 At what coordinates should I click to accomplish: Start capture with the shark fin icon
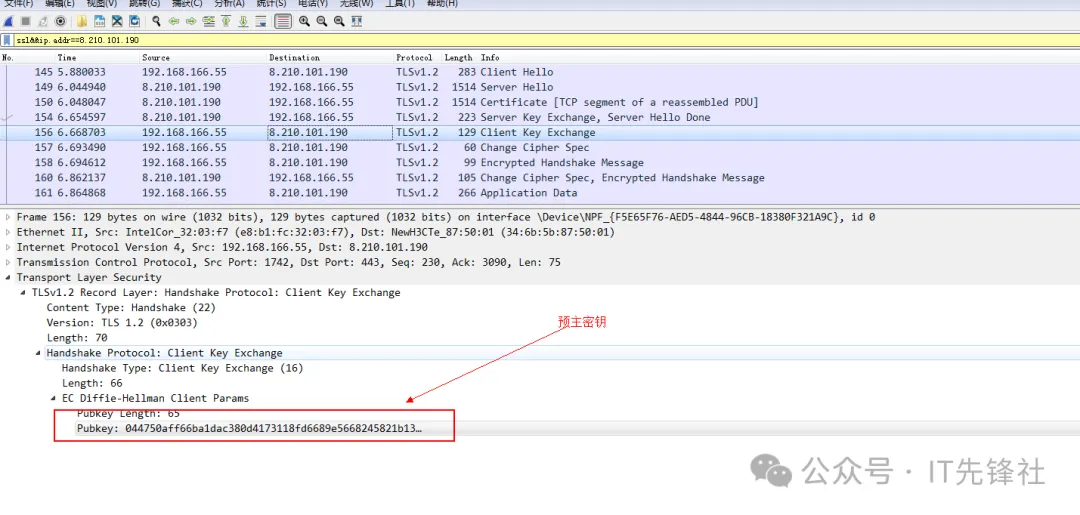coord(8,21)
